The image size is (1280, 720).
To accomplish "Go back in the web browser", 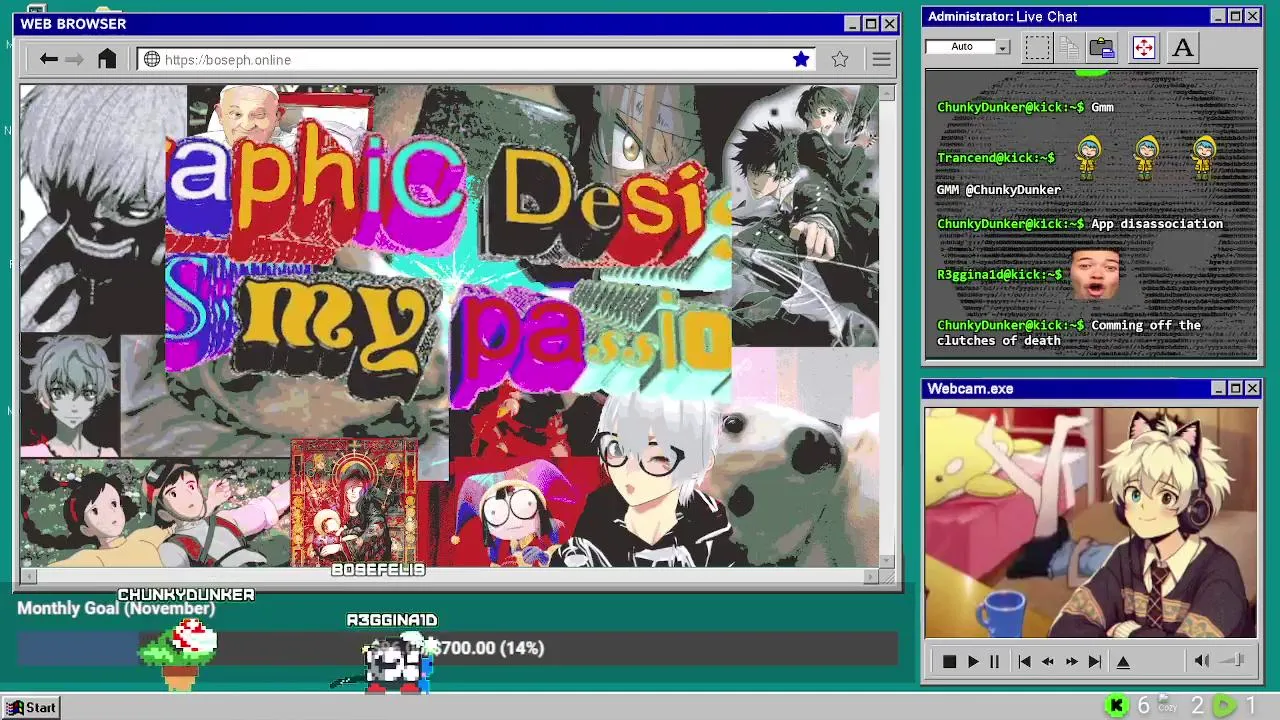I will 48,60.
